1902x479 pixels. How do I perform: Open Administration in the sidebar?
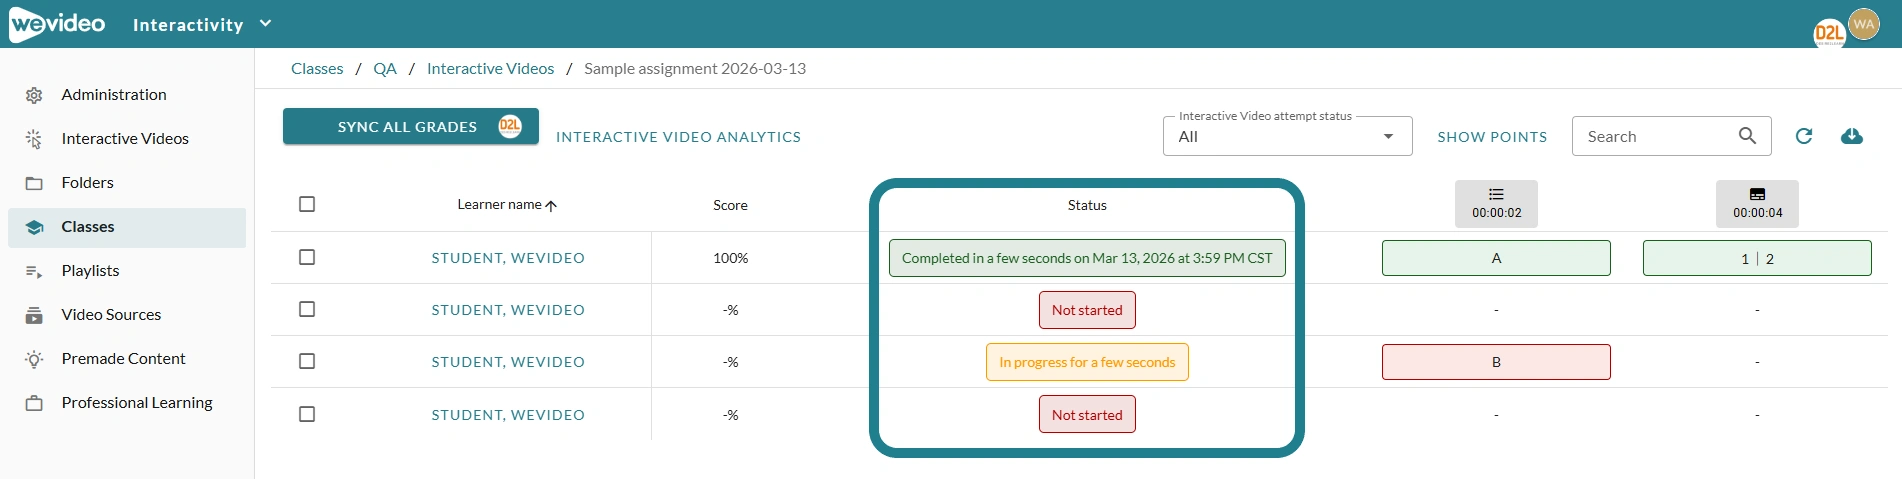tap(127, 95)
